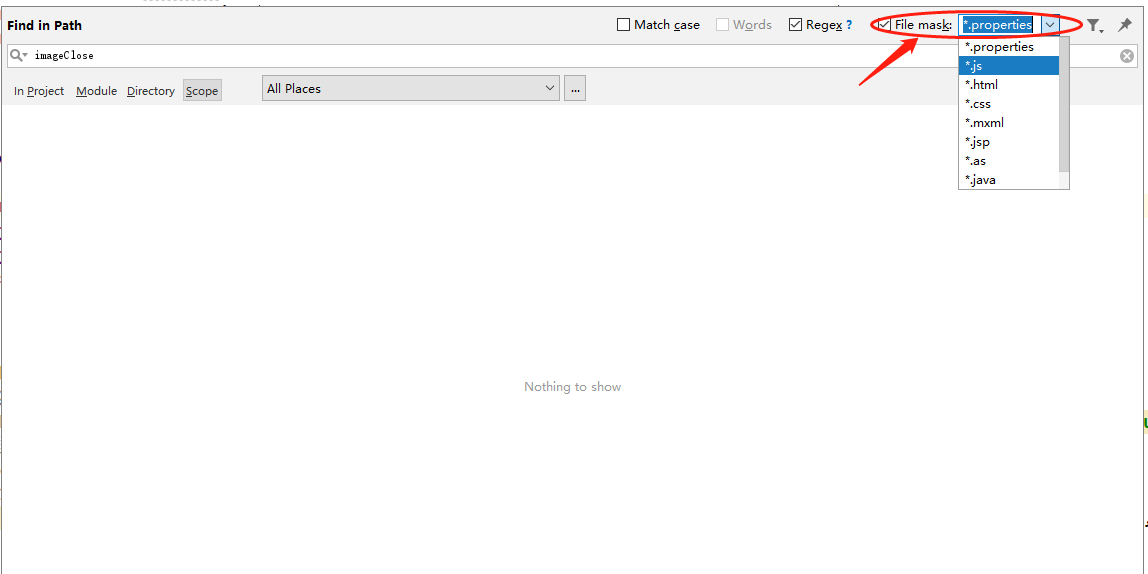Open search history via magnifier icon
The image size is (1148, 574).
pyautogui.click(x=19, y=56)
